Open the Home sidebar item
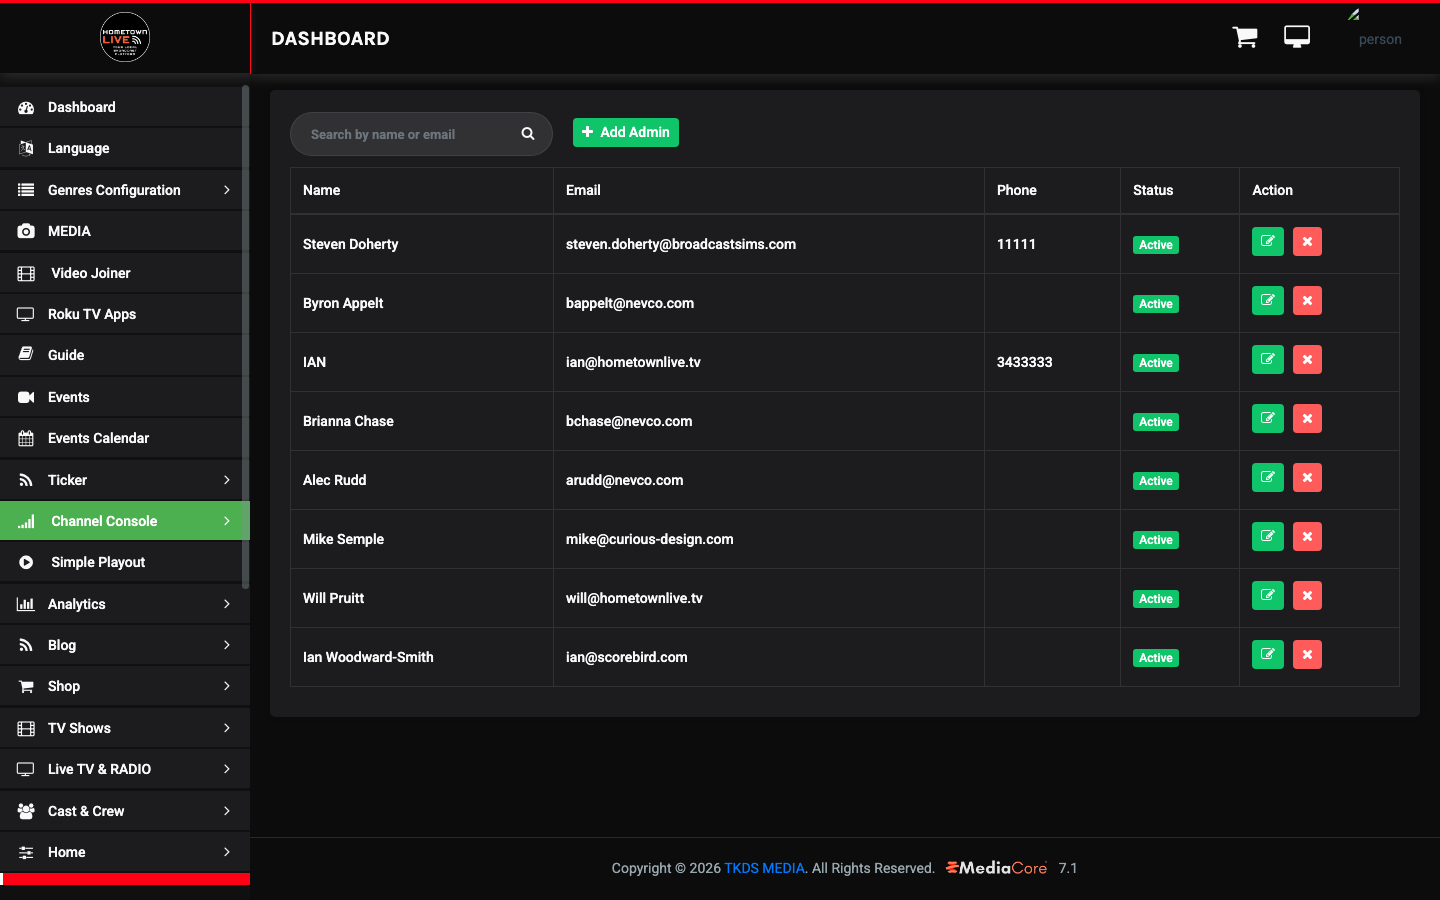This screenshot has width=1440, height=900. tap(125, 852)
